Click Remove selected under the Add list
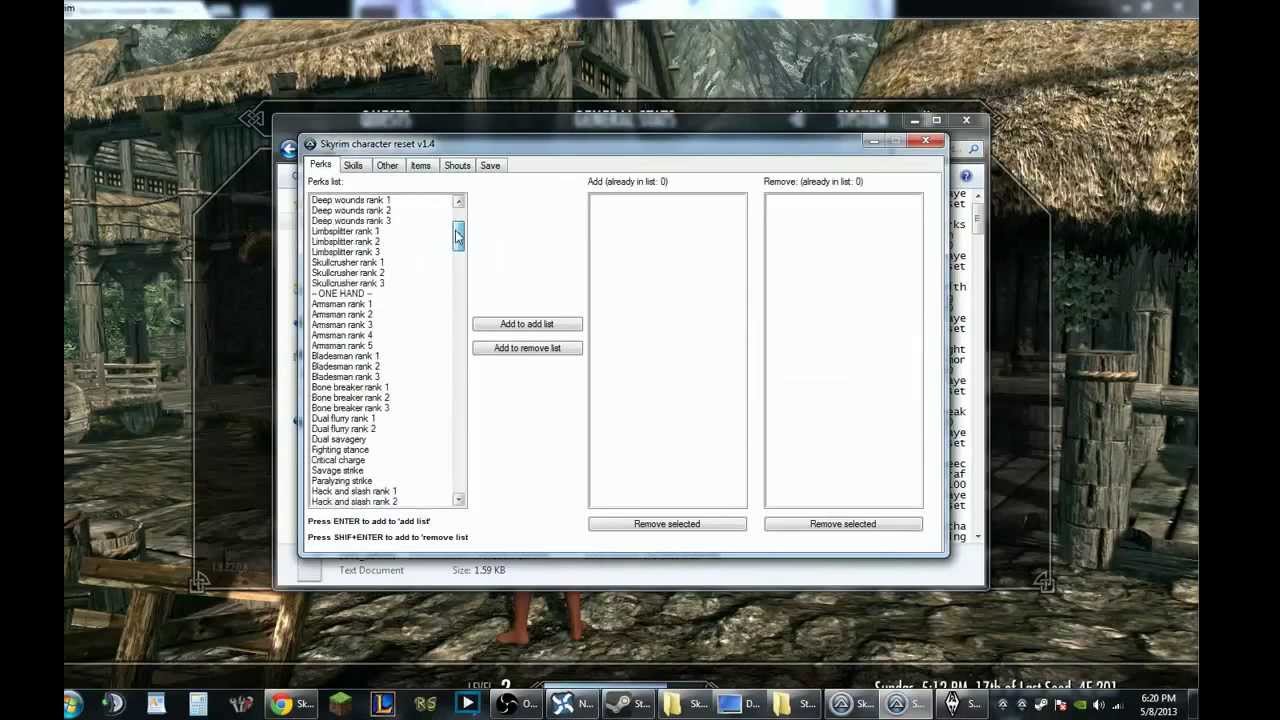The width and height of the screenshot is (1280, 720). click(667, 524)
